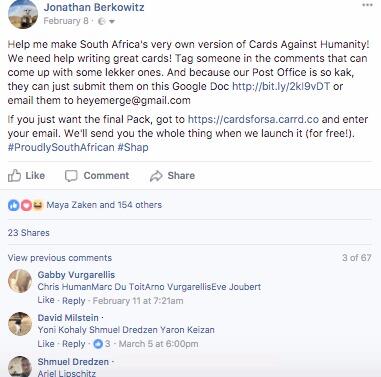Click the Share arrow icon
The width and height of the screenshot is (381, 377).
(156, 176)
